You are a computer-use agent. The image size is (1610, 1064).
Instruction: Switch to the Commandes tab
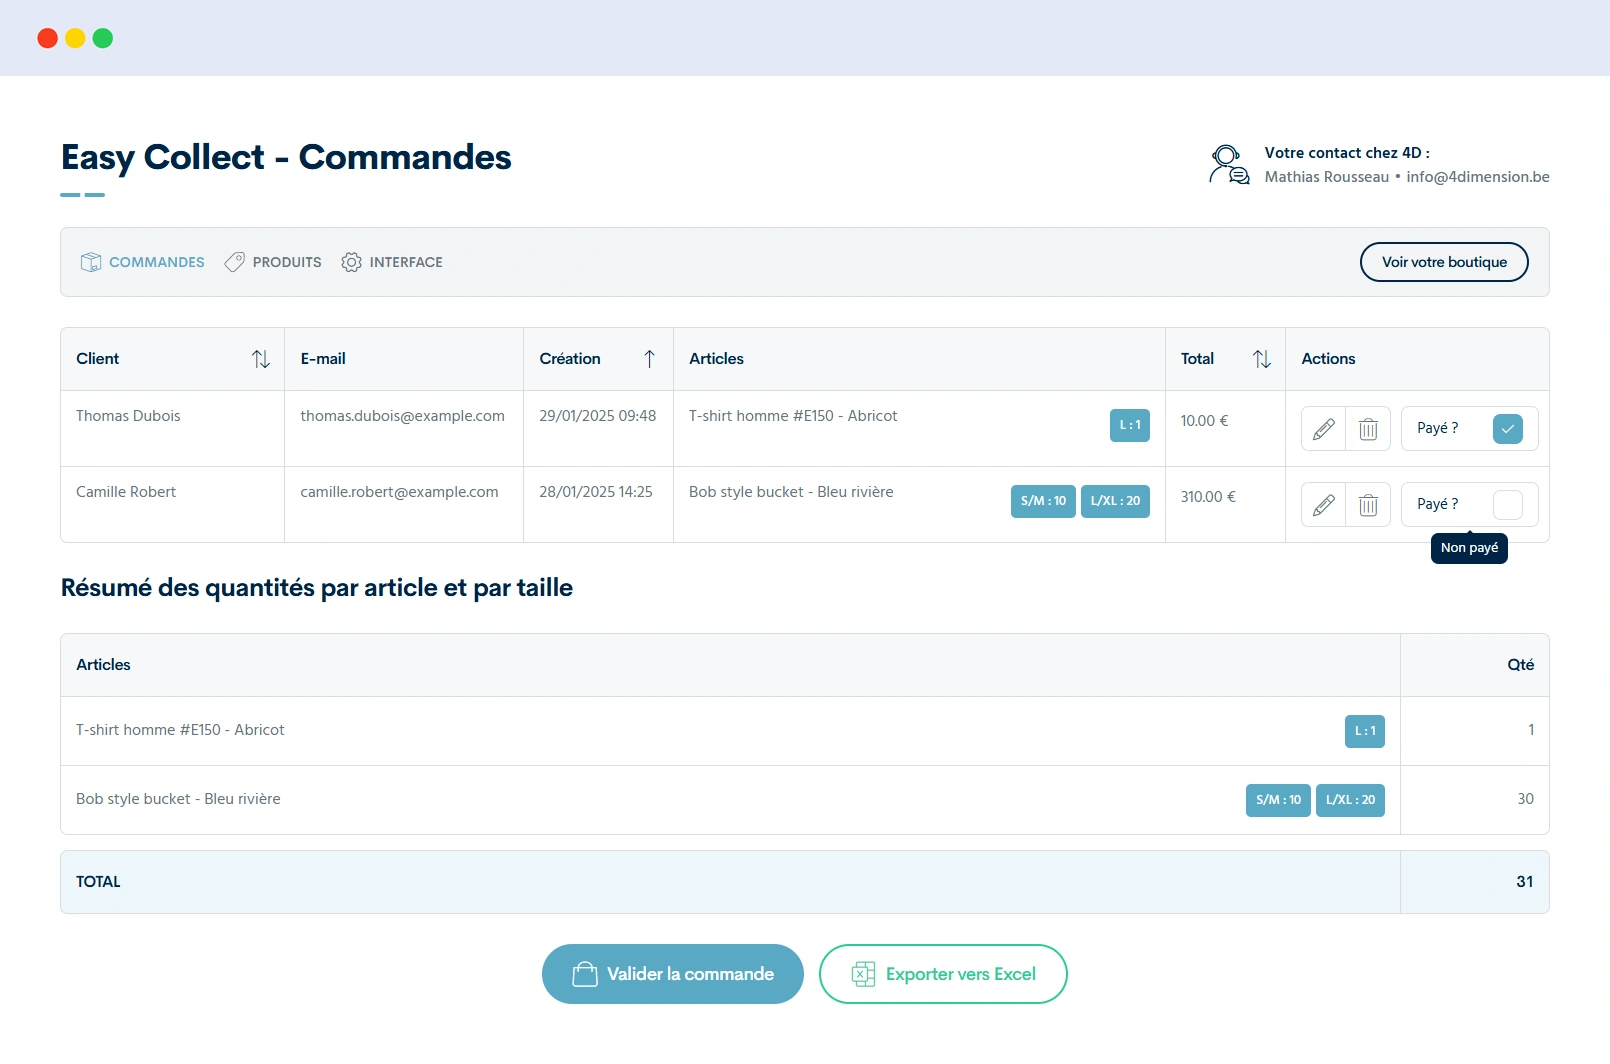click(142, 262)
